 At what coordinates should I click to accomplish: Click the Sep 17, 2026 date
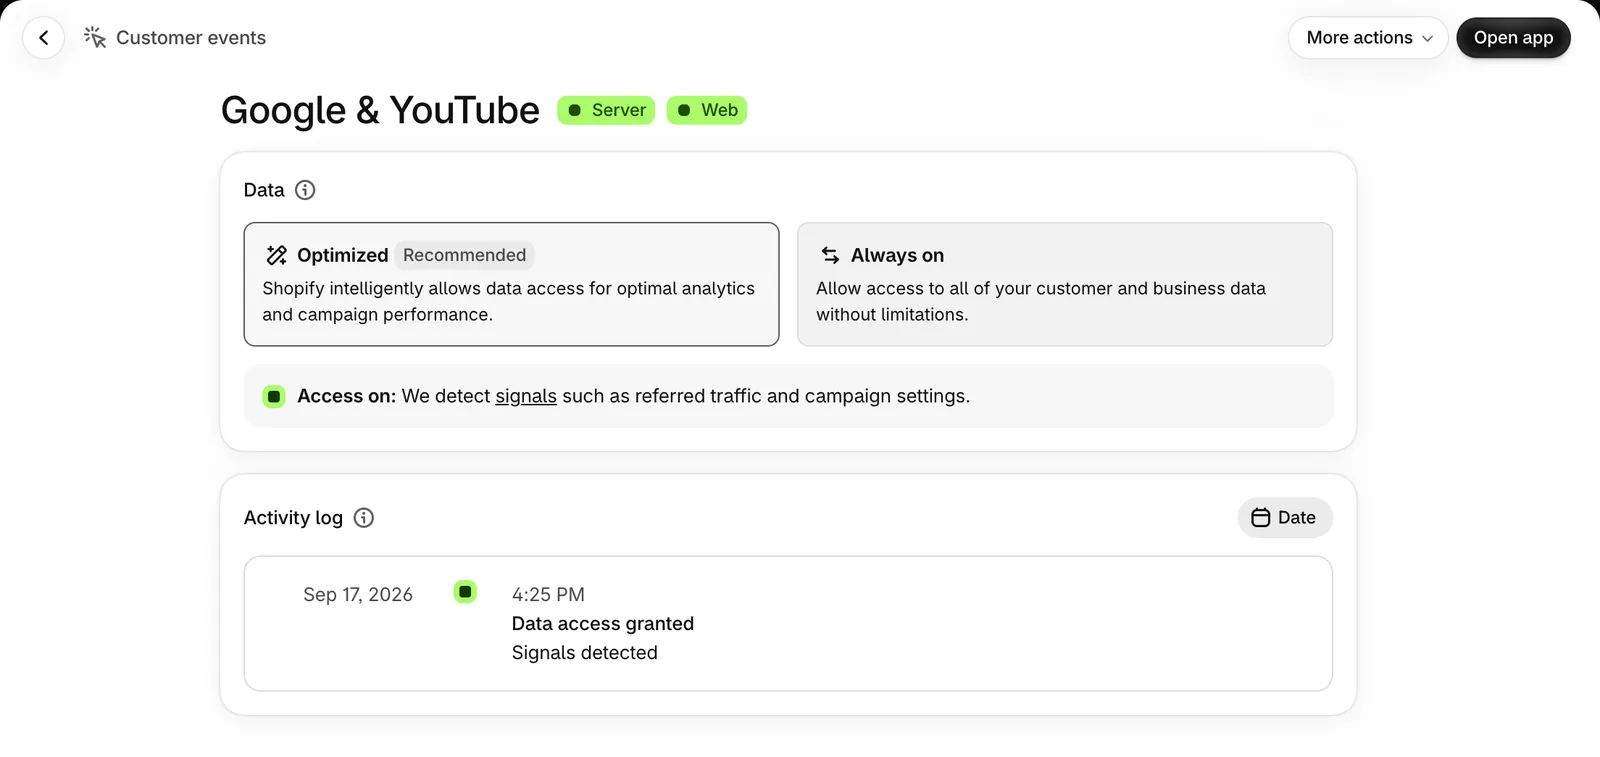pos(358,595)
